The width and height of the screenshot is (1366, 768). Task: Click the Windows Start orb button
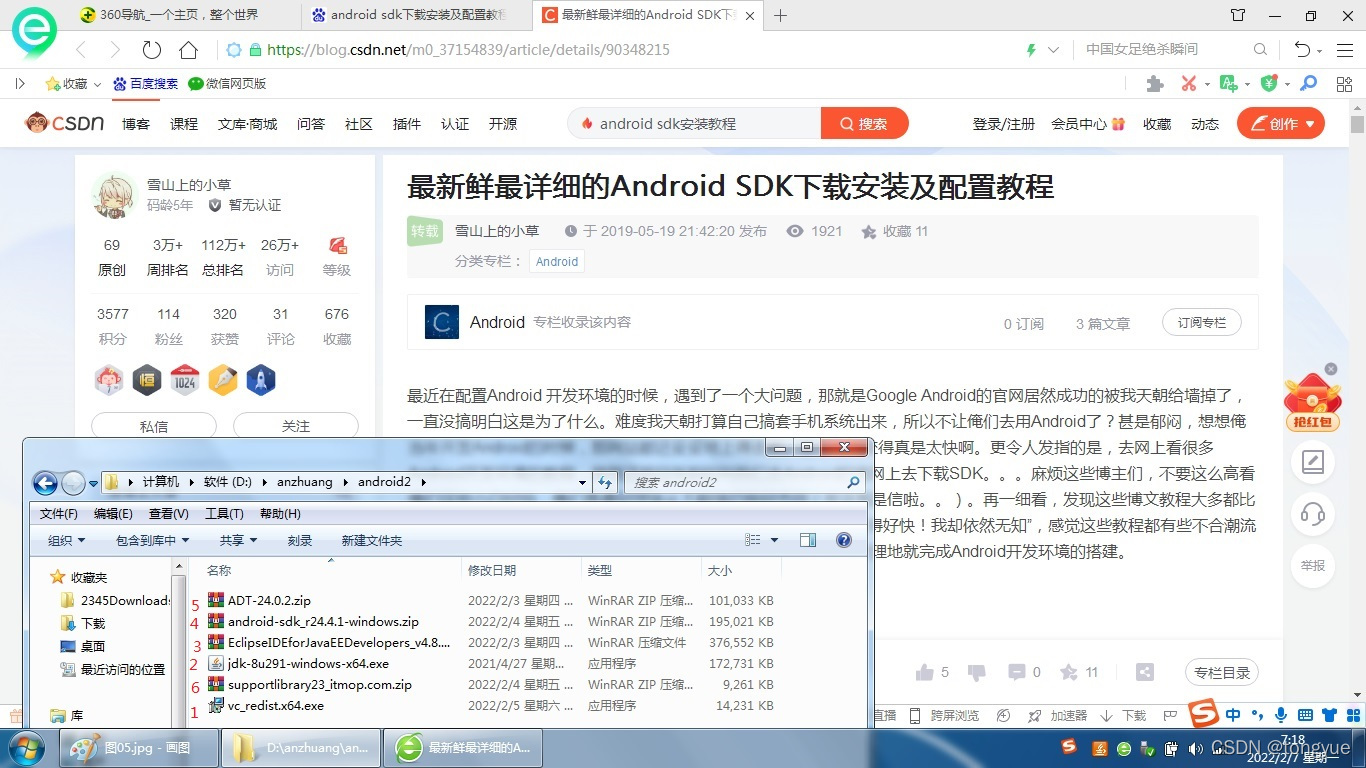point(26,746)
